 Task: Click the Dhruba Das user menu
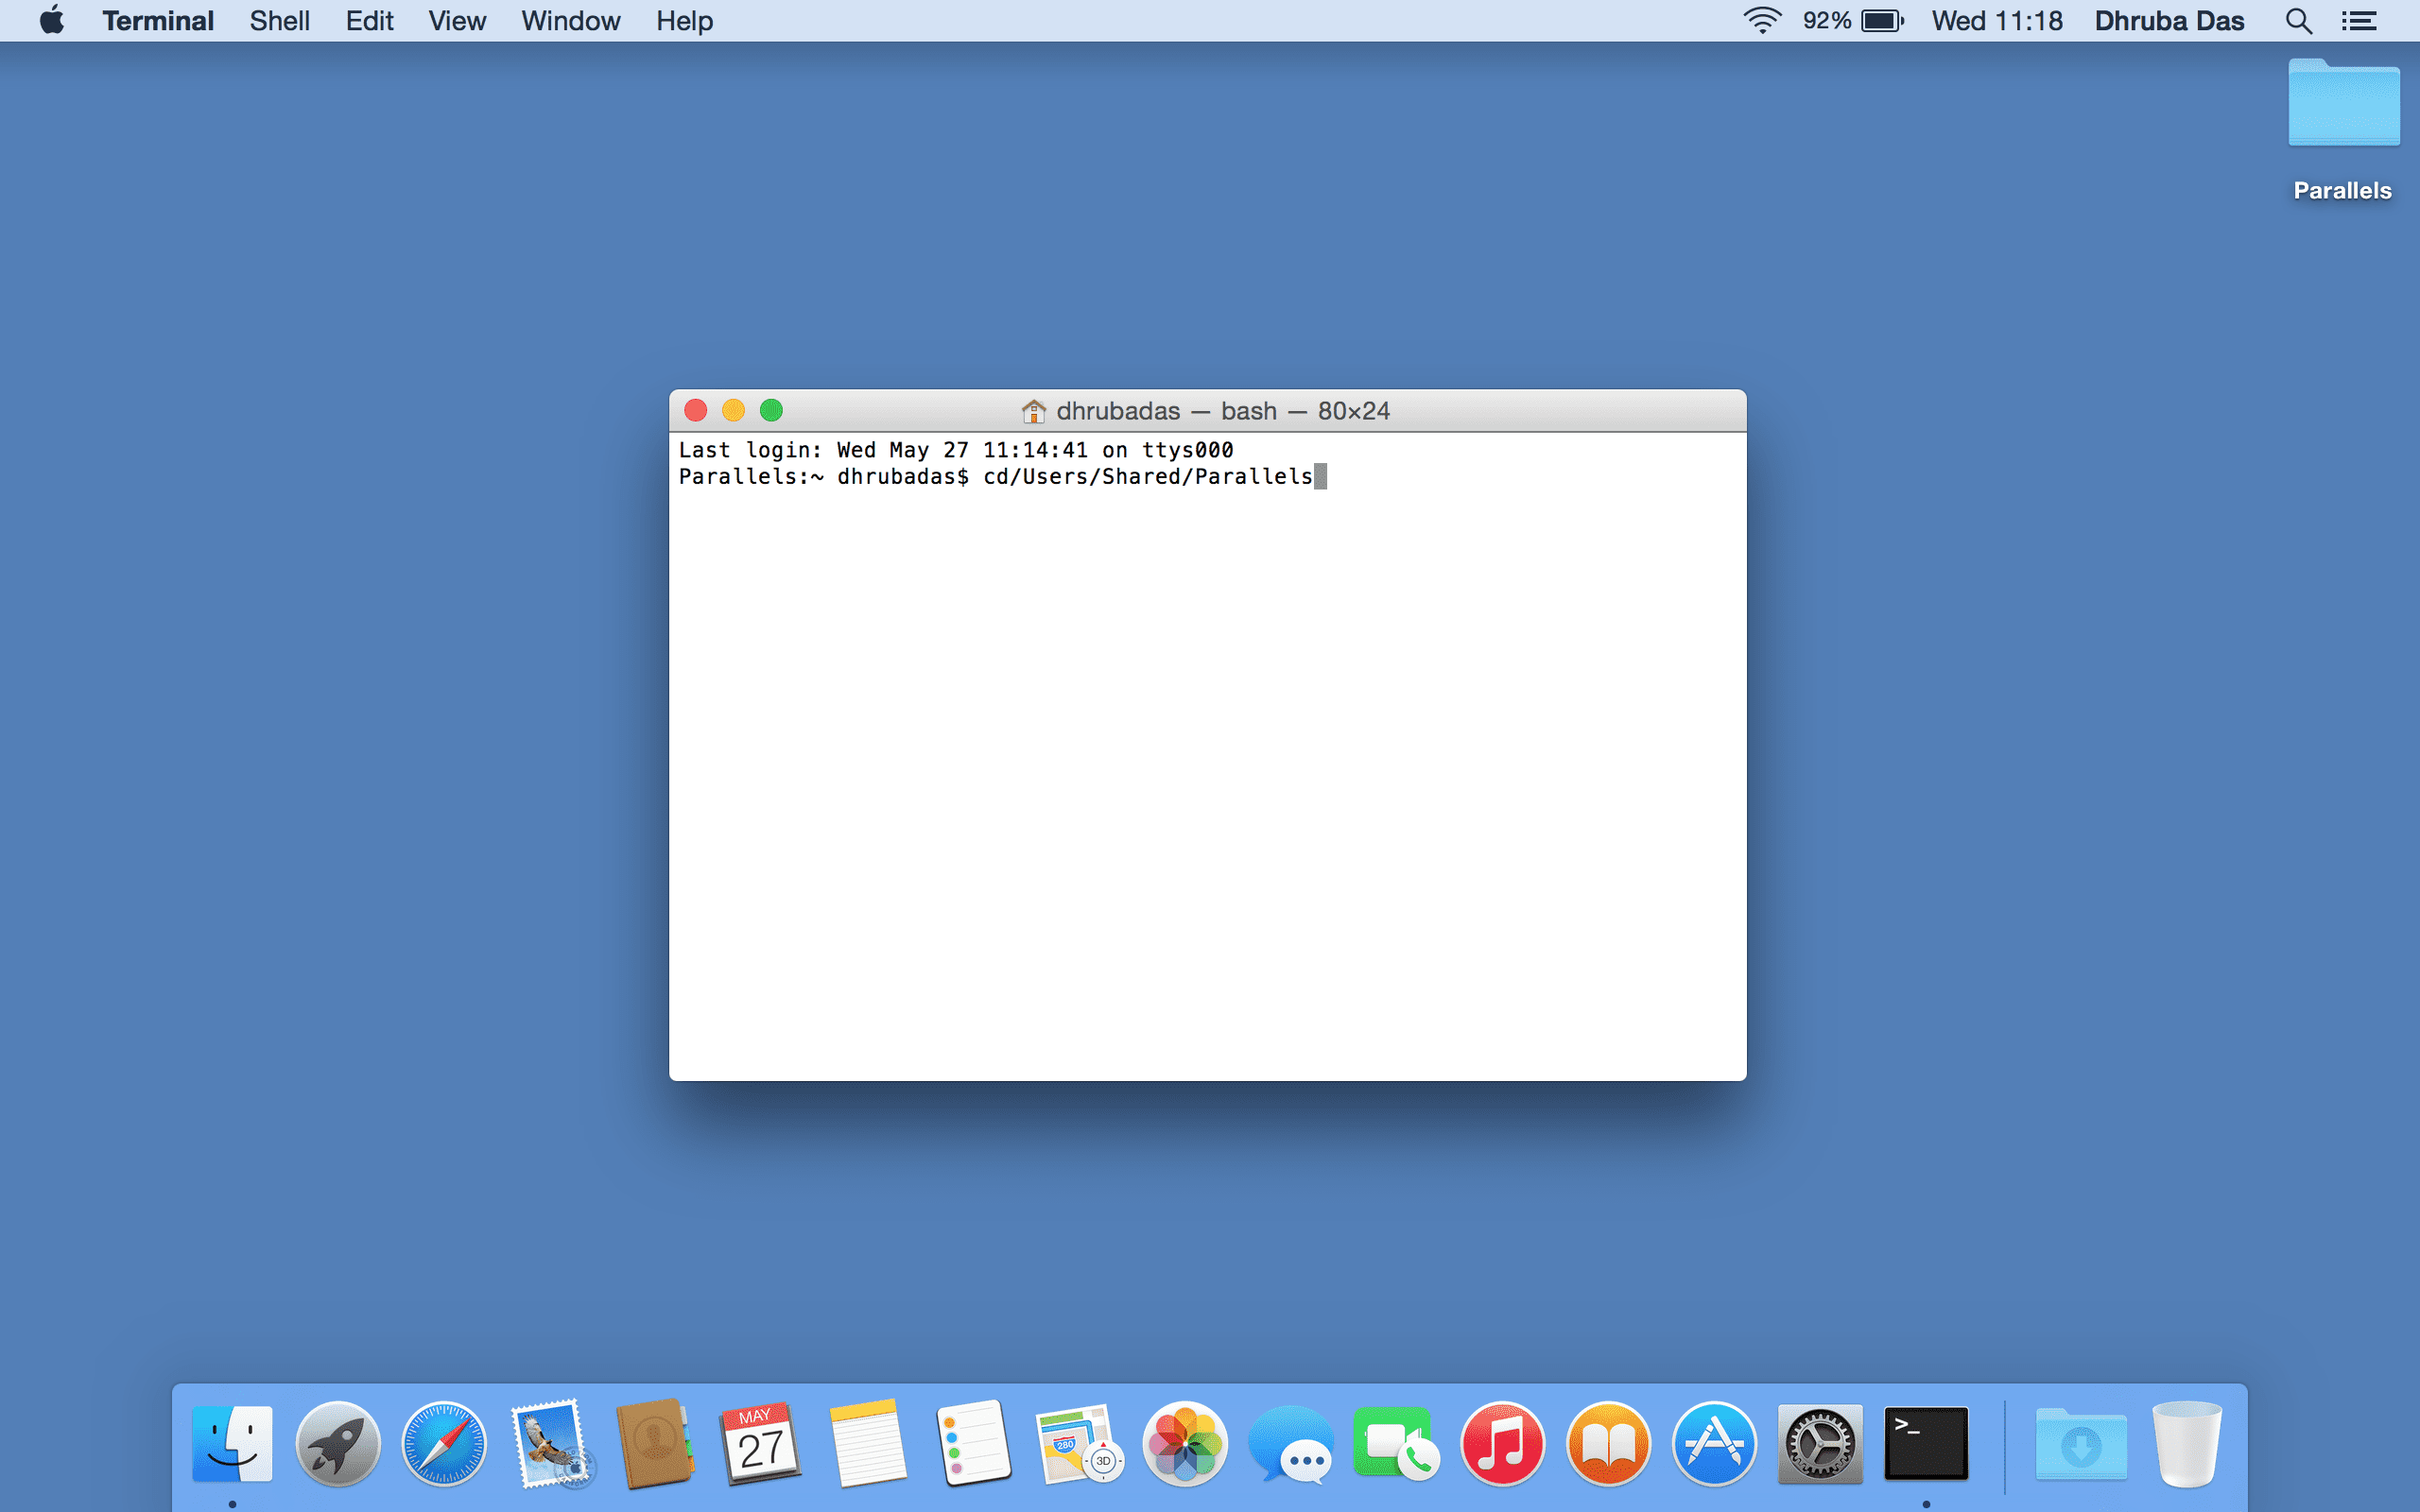point(2169,21)
